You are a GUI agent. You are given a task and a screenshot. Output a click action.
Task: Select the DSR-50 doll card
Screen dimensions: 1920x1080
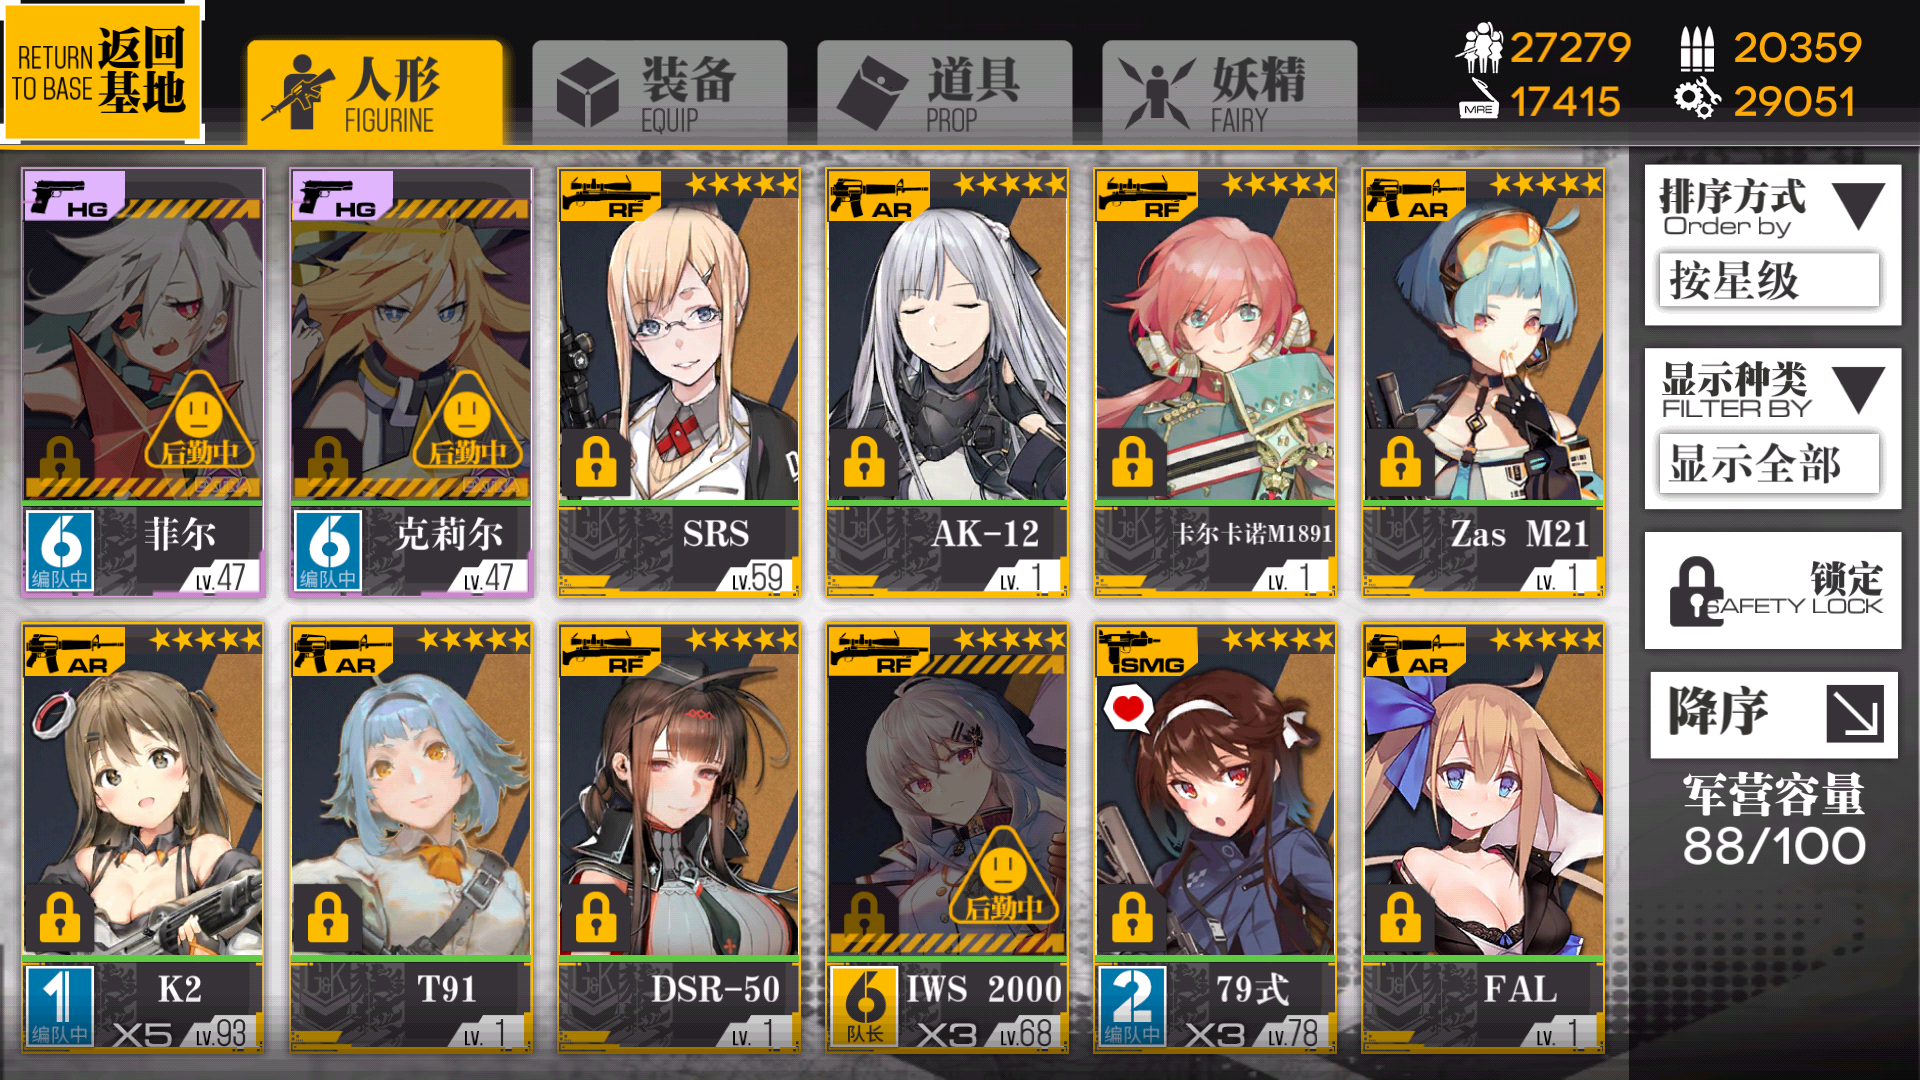(679, 837)
